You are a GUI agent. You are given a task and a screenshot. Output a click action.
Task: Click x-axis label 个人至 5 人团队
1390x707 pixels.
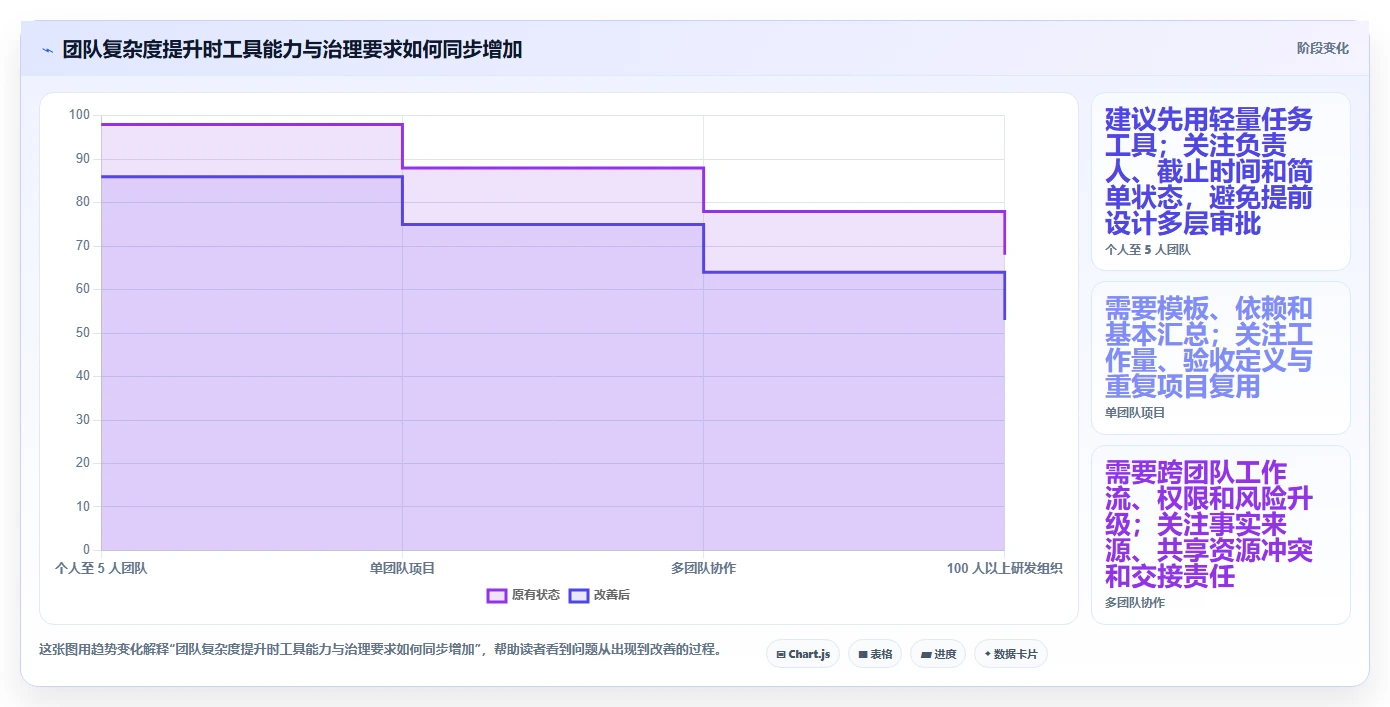[101, 568]
